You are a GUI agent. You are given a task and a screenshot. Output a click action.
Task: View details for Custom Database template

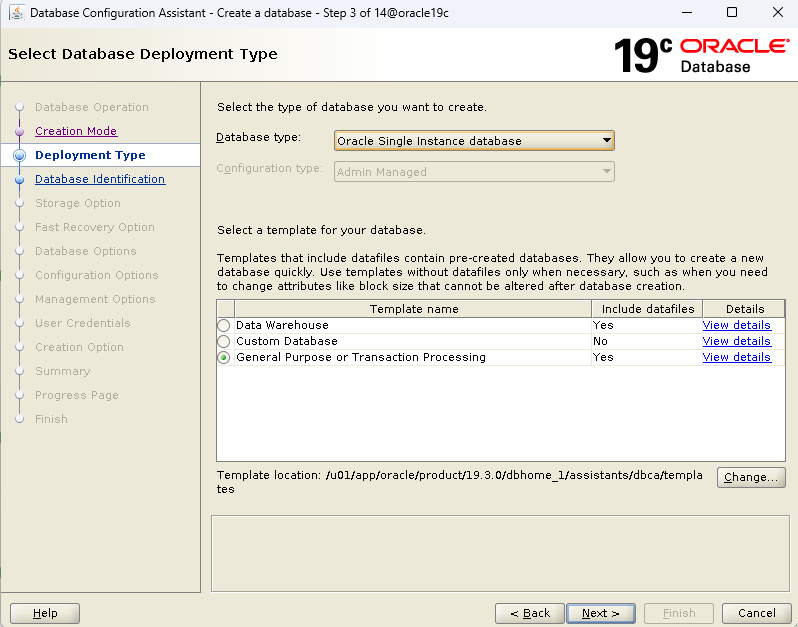click(736, 341)
